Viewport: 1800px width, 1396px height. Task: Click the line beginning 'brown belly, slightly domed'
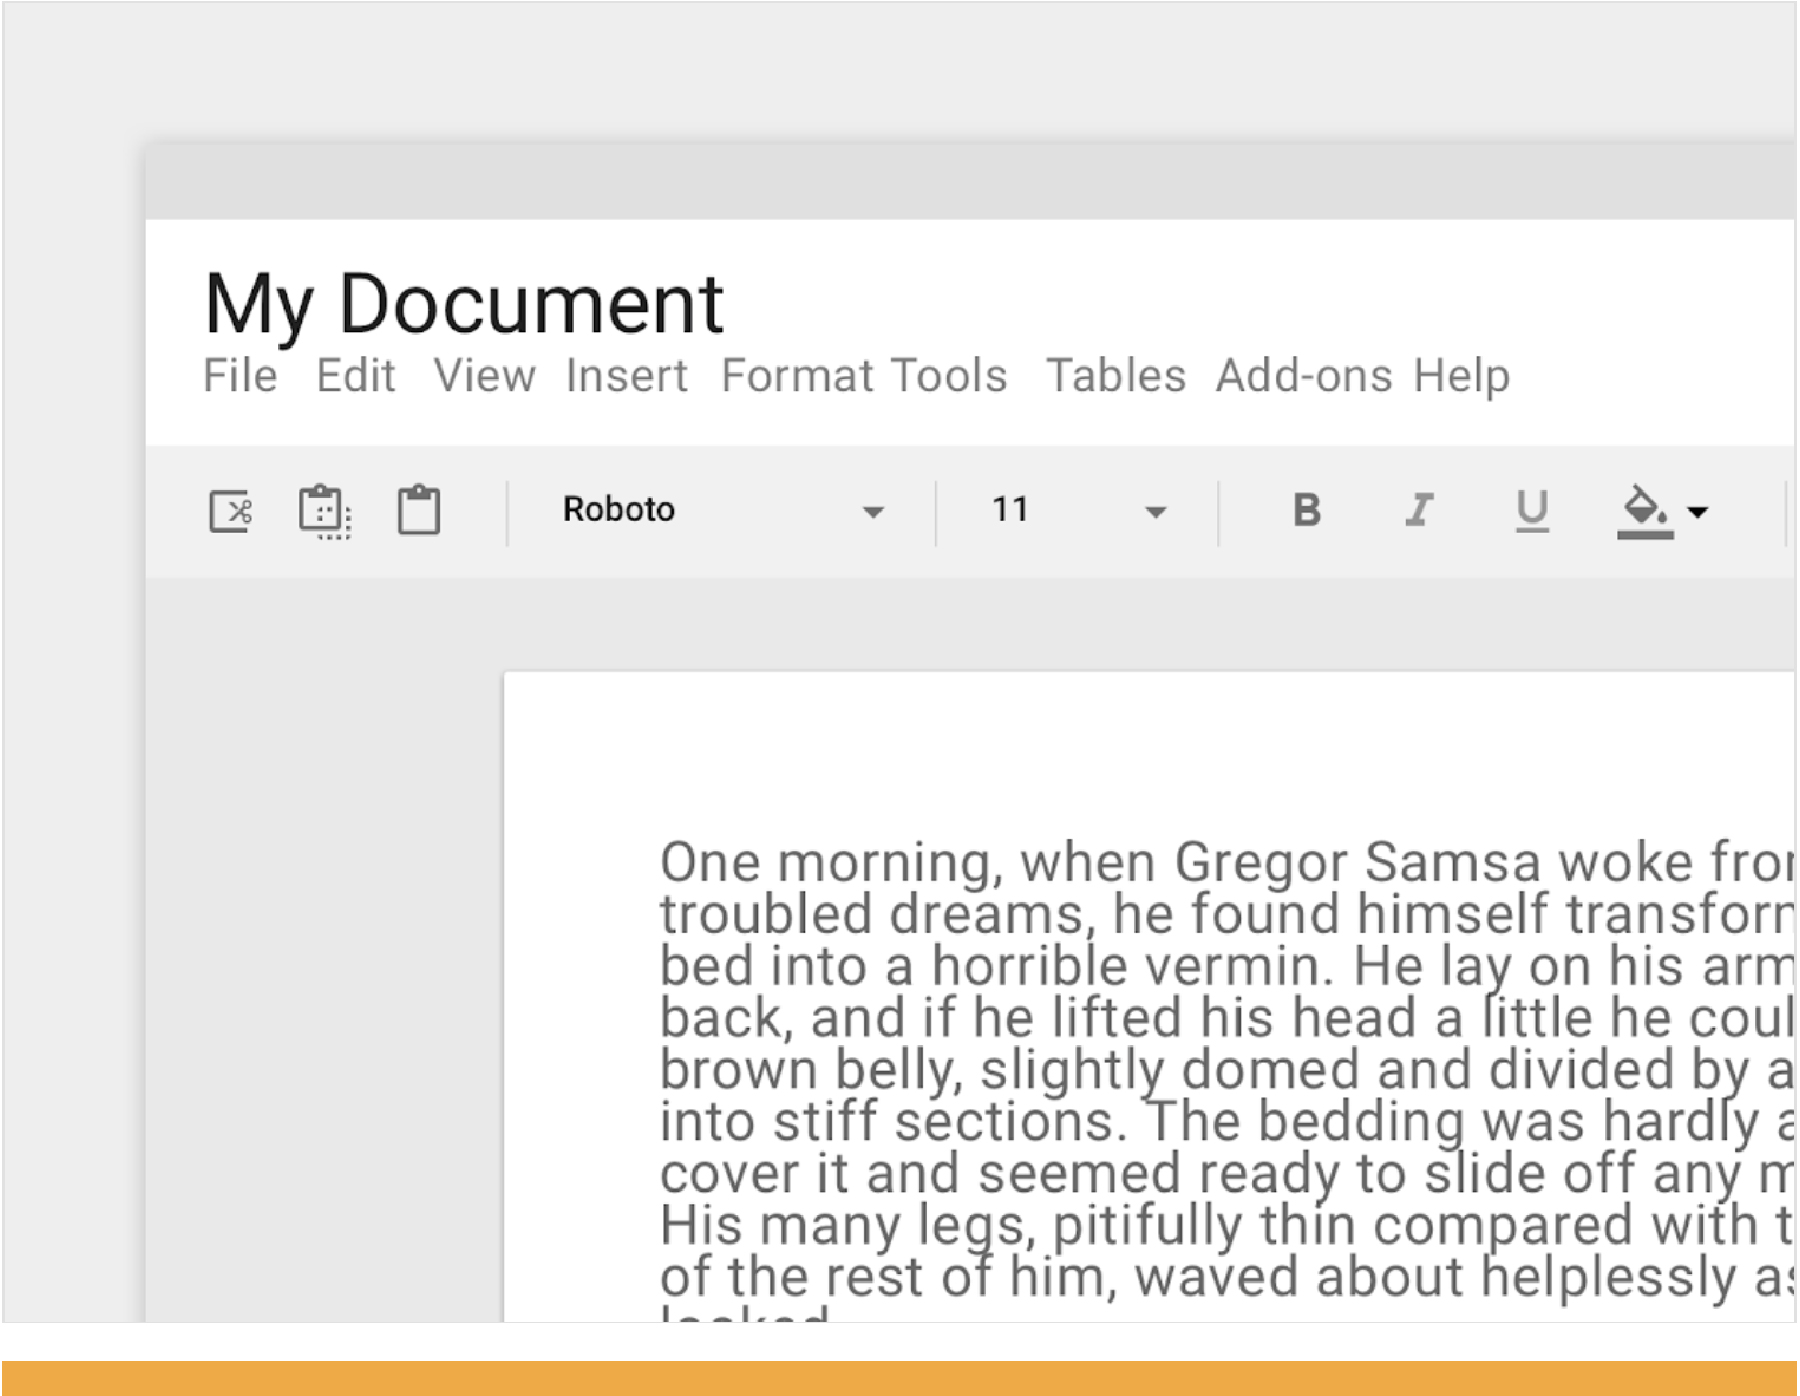click(x=1227, y=1070)
